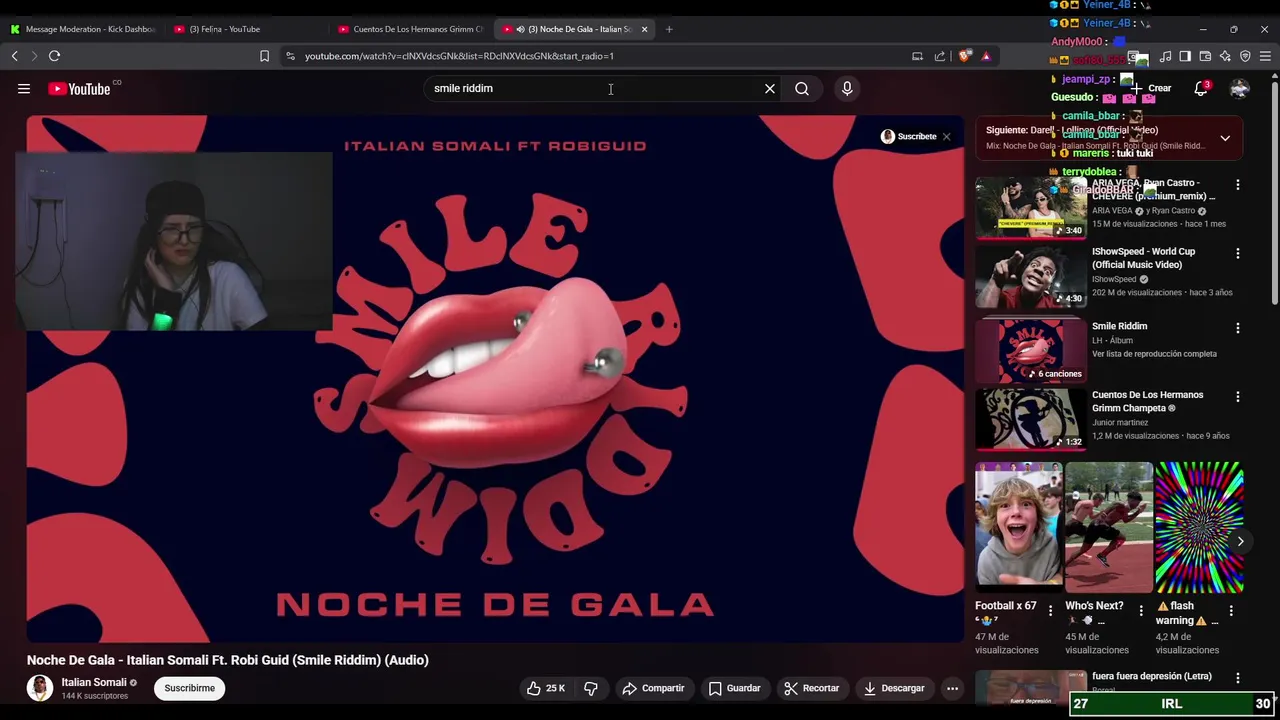The height and width of the screenshot is (720, 1280).
Task: Open the YouTube guide hamburger menu
Action: 24,89
